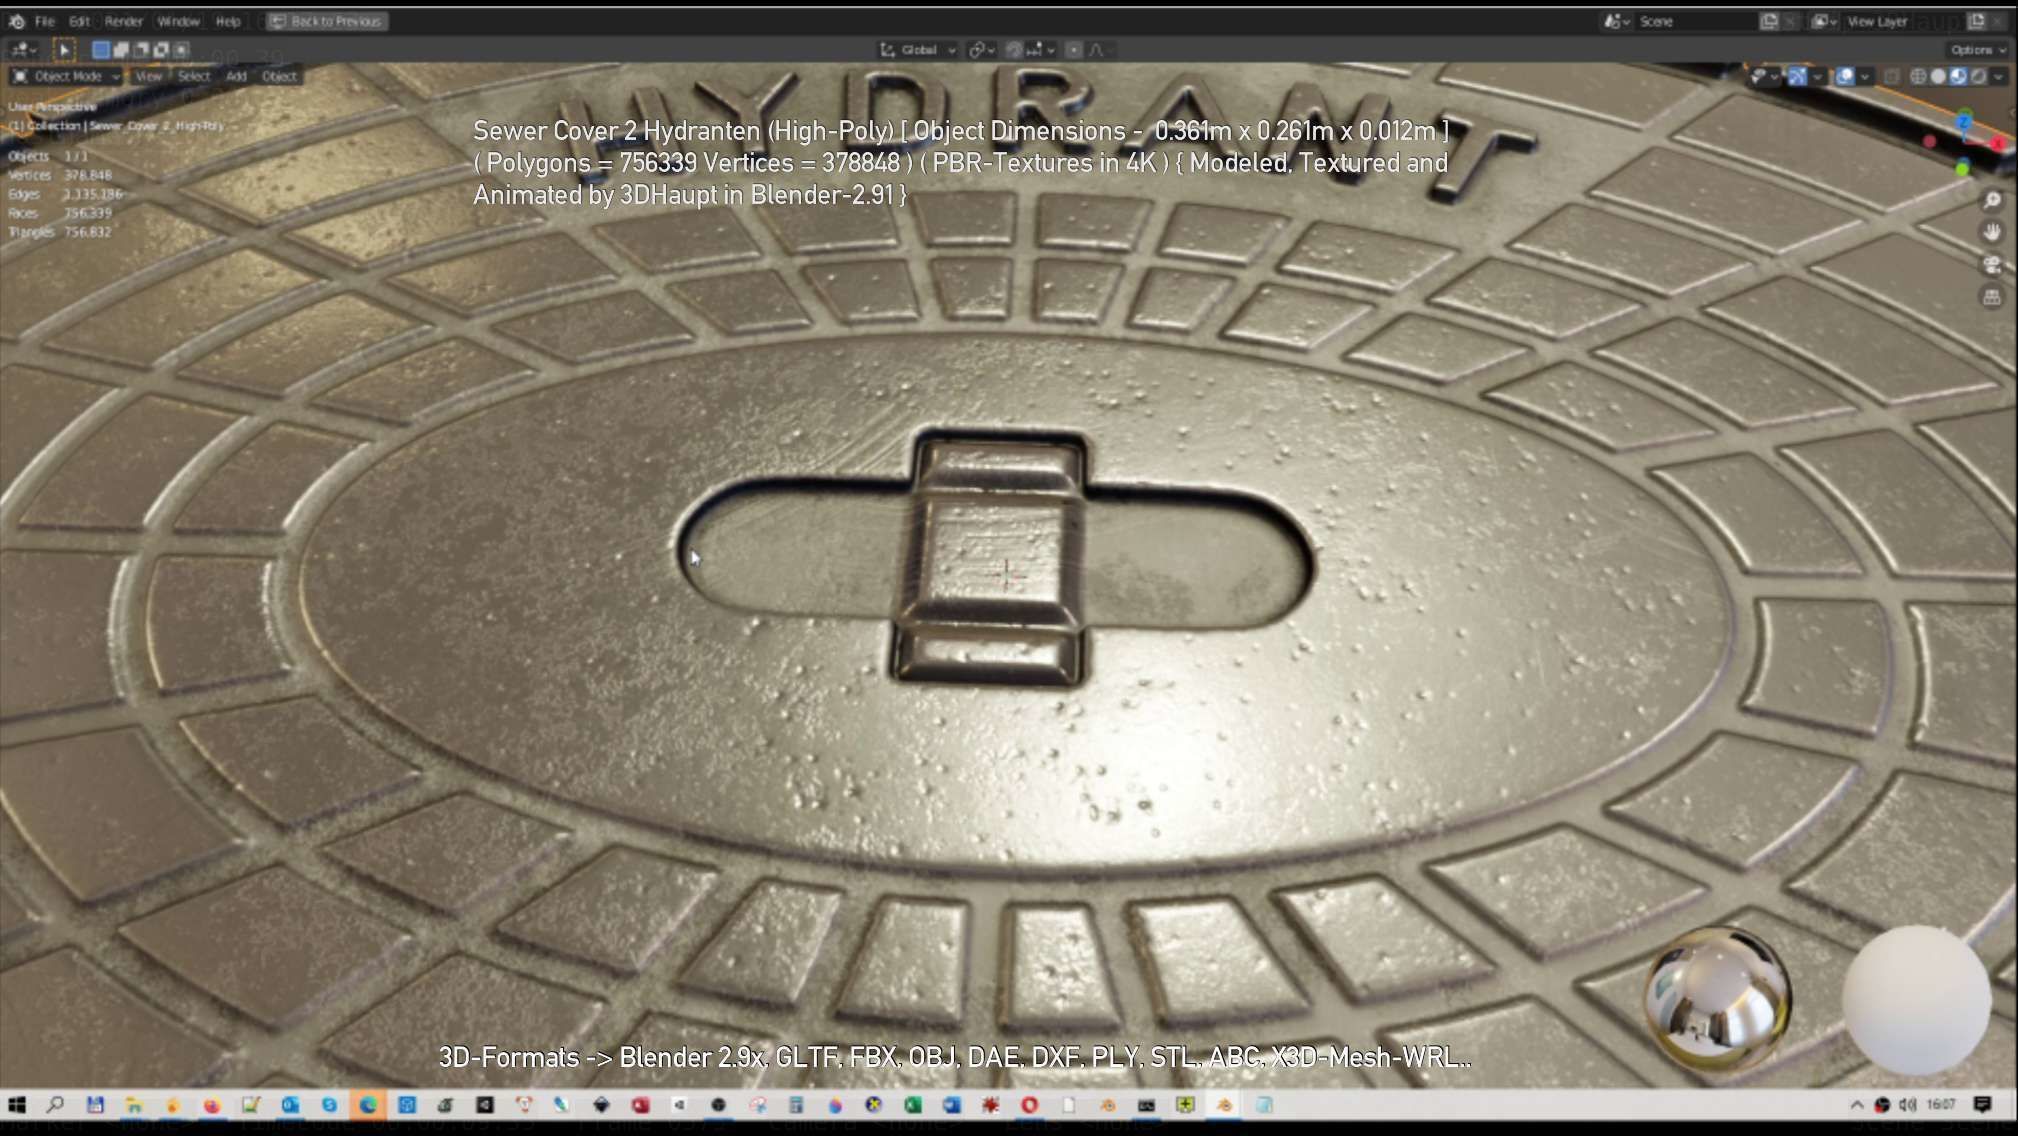
Task: Click the zoom view magnifier icon
Action: [1992, 200]
